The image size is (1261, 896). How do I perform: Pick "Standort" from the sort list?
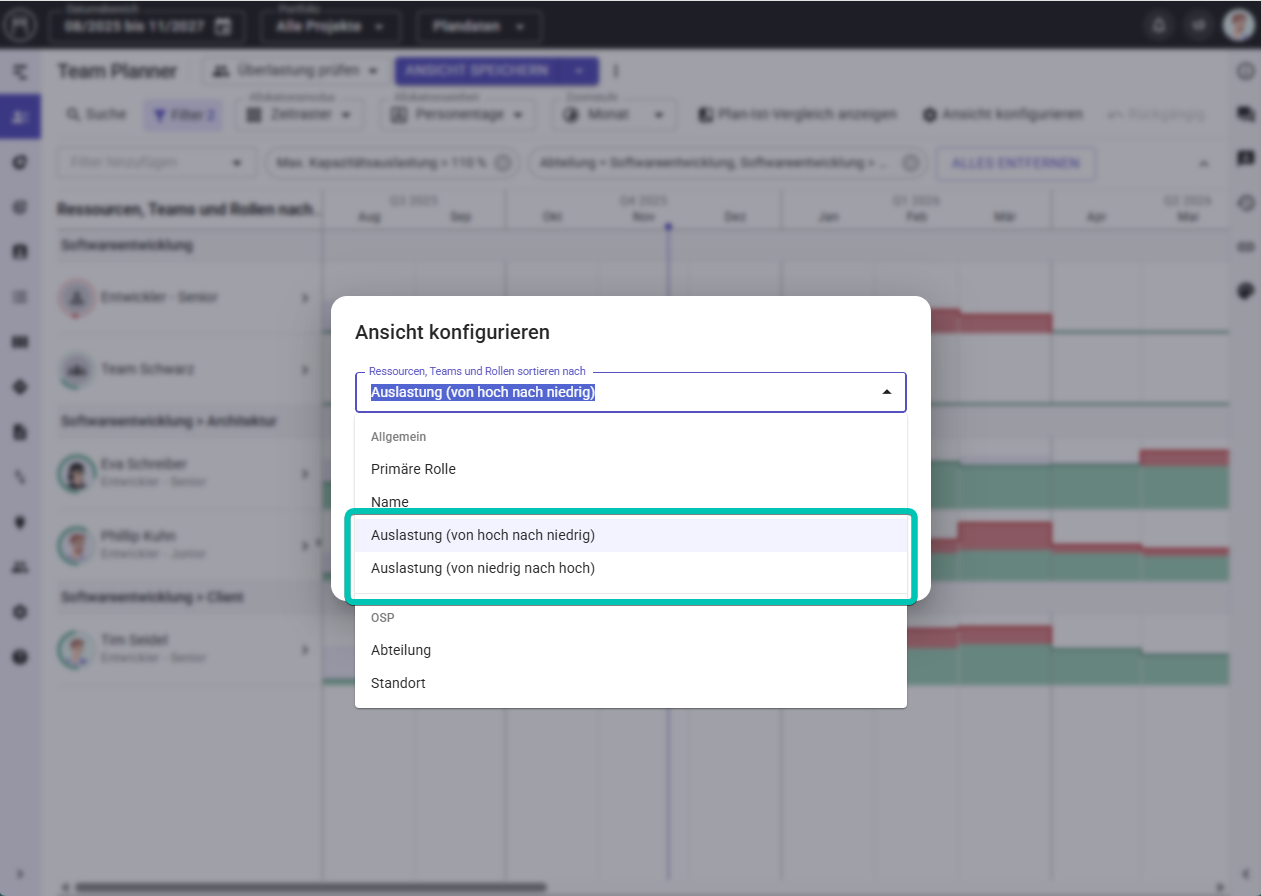398,683
